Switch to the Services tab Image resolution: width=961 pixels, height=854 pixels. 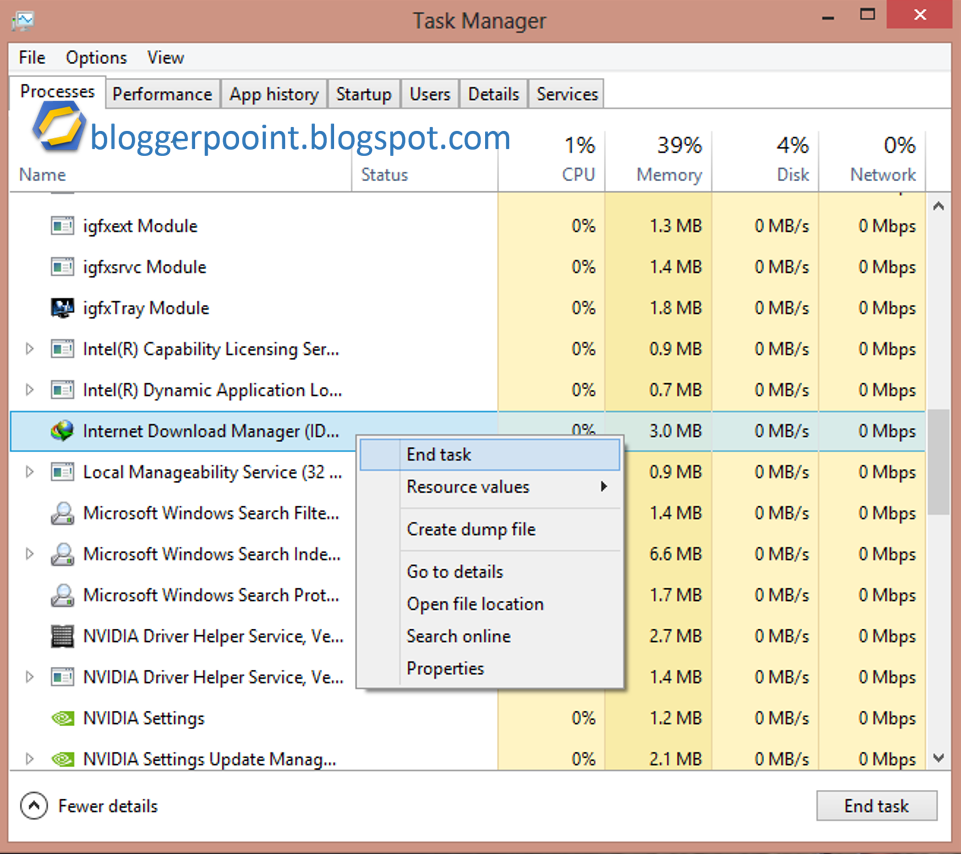[567, 94]
